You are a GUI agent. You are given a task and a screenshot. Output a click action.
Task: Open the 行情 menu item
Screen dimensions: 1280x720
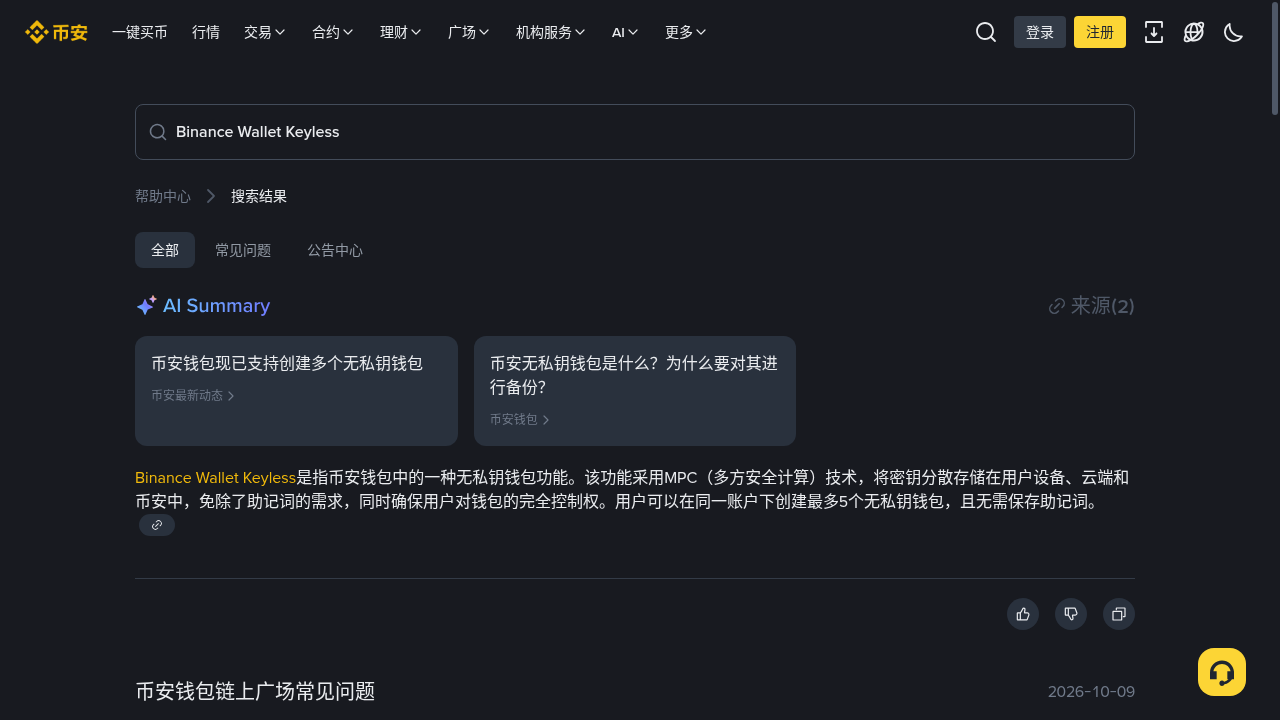[206, 32]
